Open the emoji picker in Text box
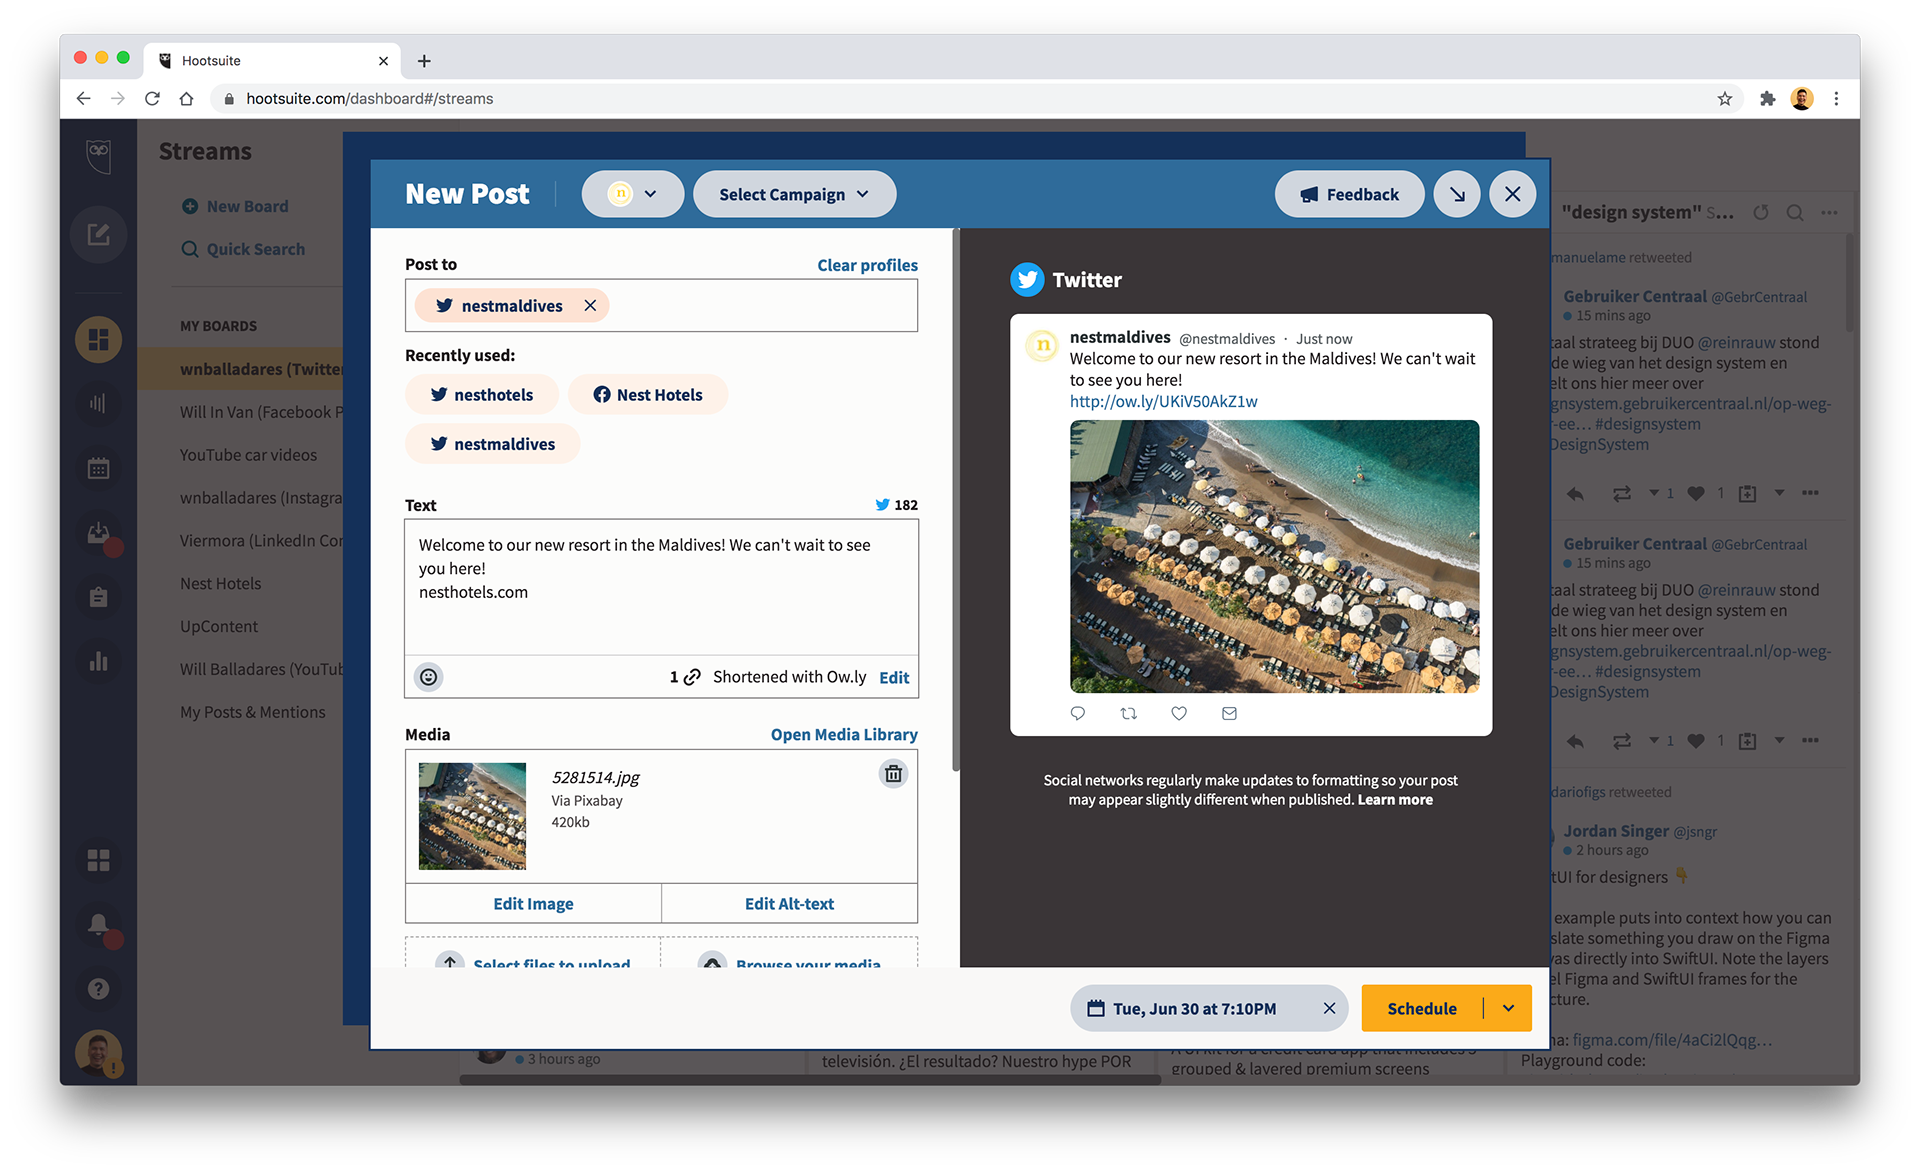 click(x=428, y=677)
